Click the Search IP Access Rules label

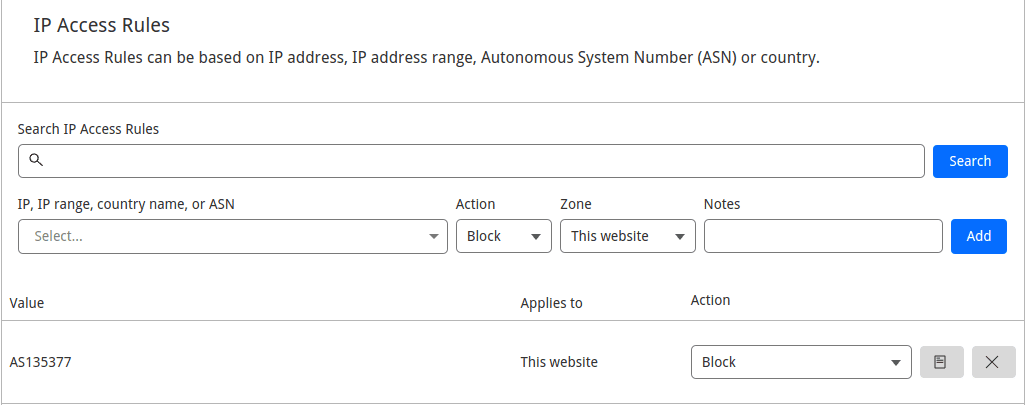[x=88, y=129]
